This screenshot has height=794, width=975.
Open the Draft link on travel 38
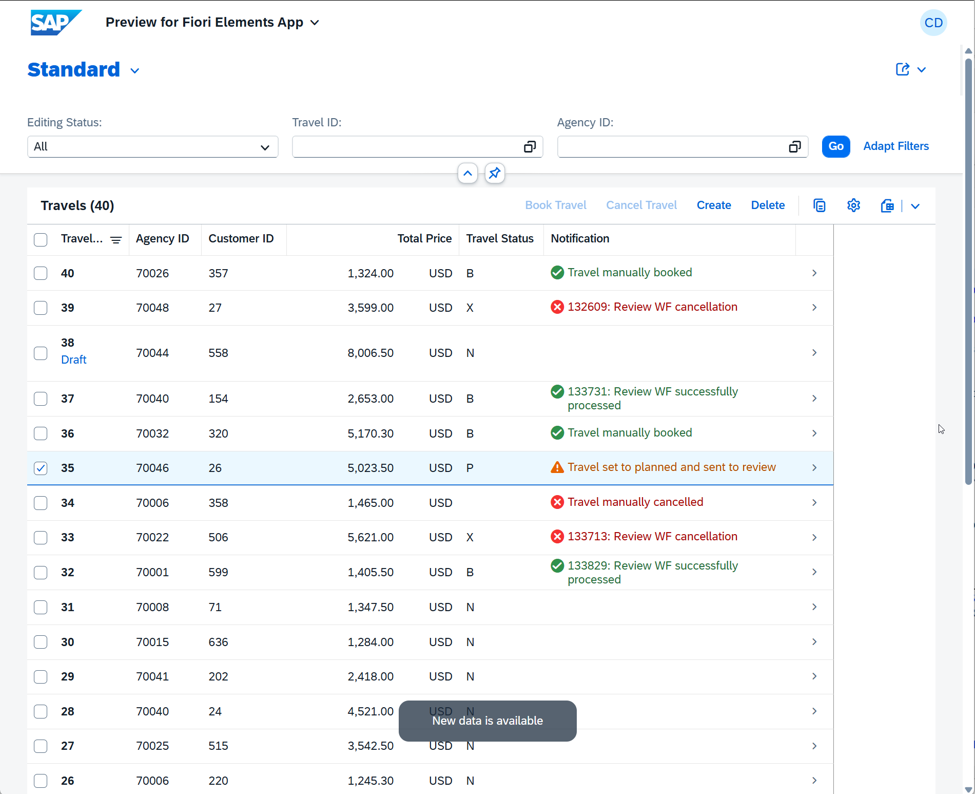73,360
